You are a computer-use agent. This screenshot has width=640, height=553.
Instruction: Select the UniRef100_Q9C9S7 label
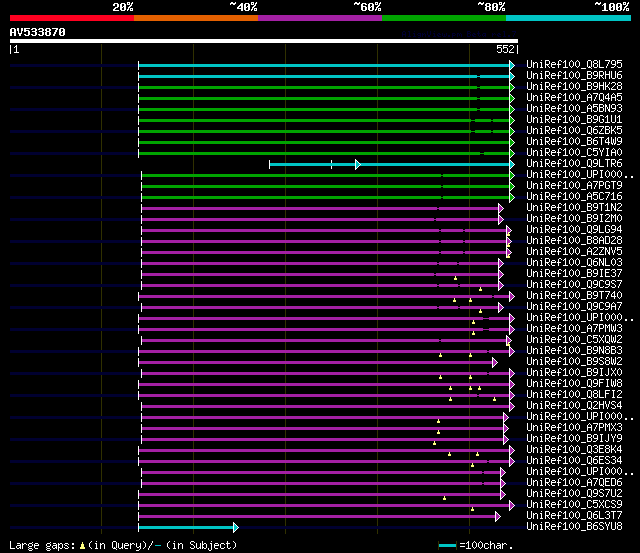click(574, 285)
